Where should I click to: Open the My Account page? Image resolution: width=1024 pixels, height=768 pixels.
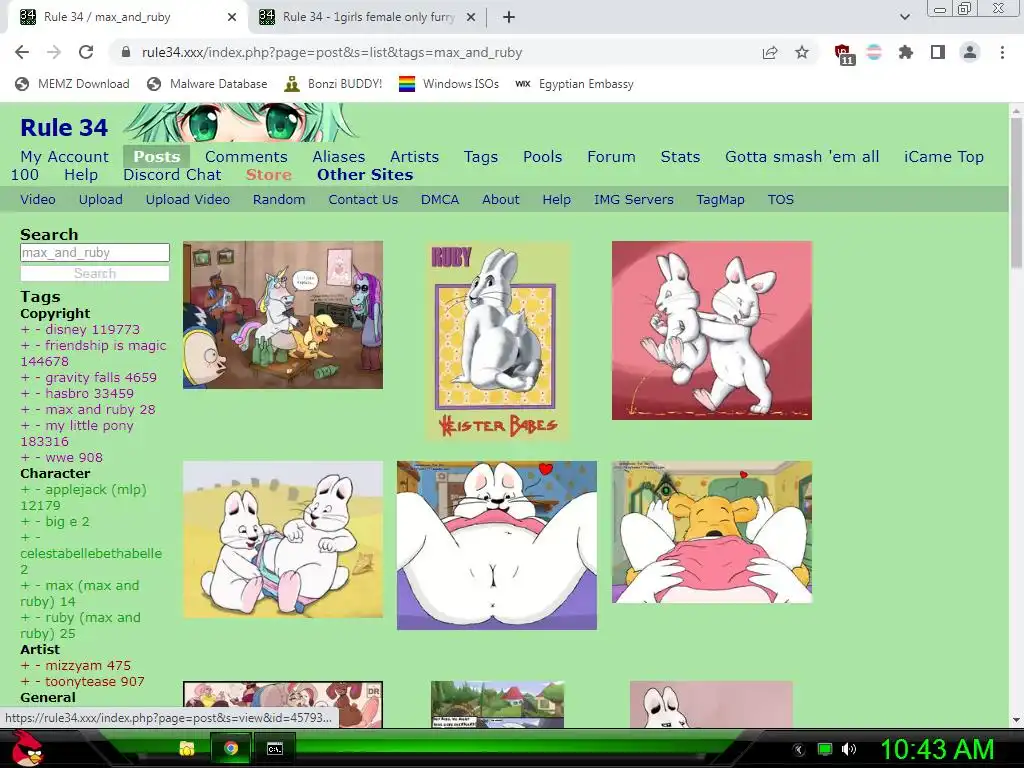pos(65,157)
